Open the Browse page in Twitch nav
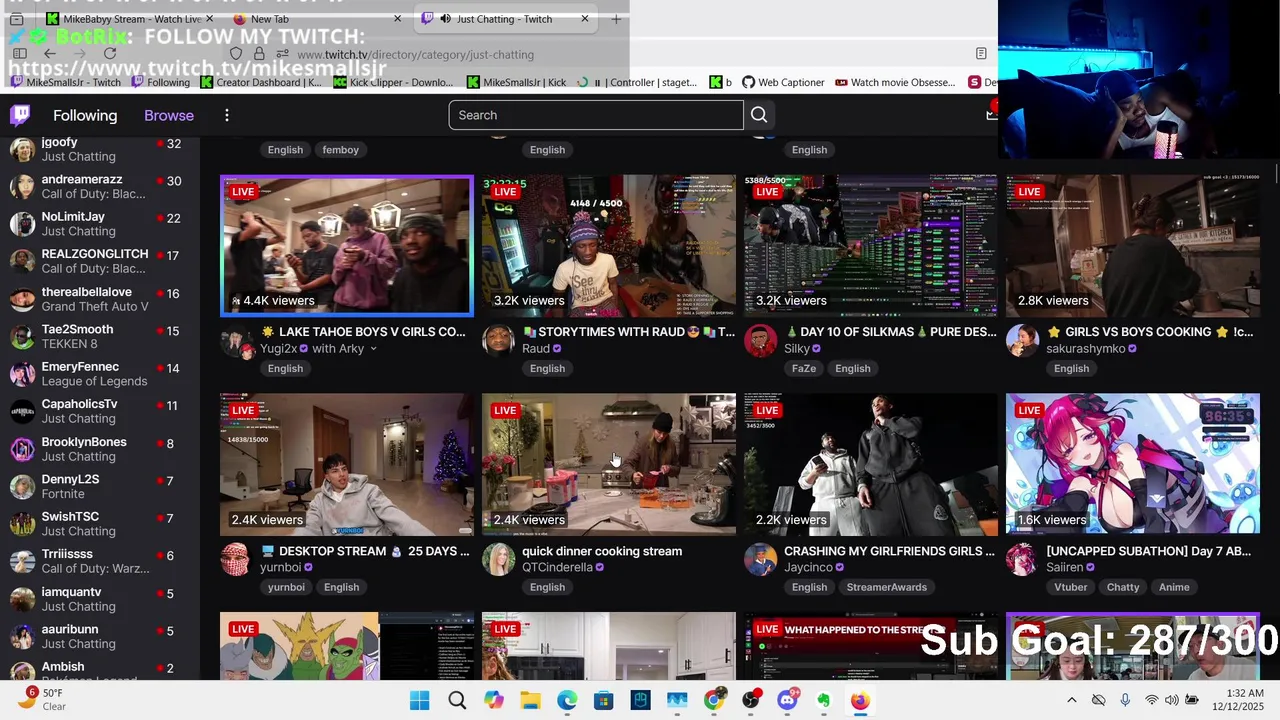The height and width of the screenshot is (720, 1280). point(169,115)
